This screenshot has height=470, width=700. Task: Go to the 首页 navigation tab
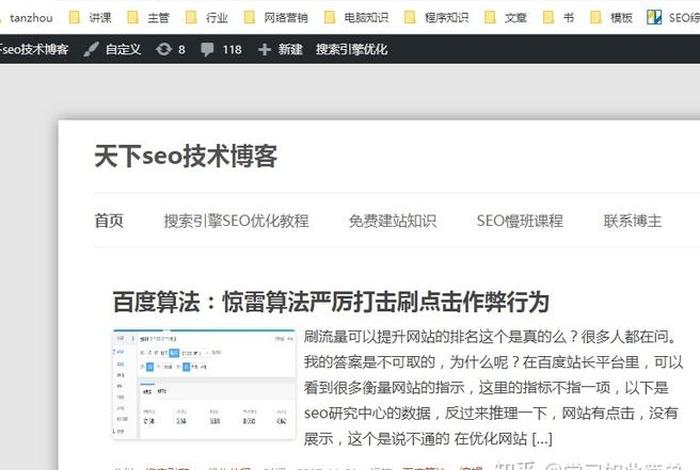[x=109, y=220]
